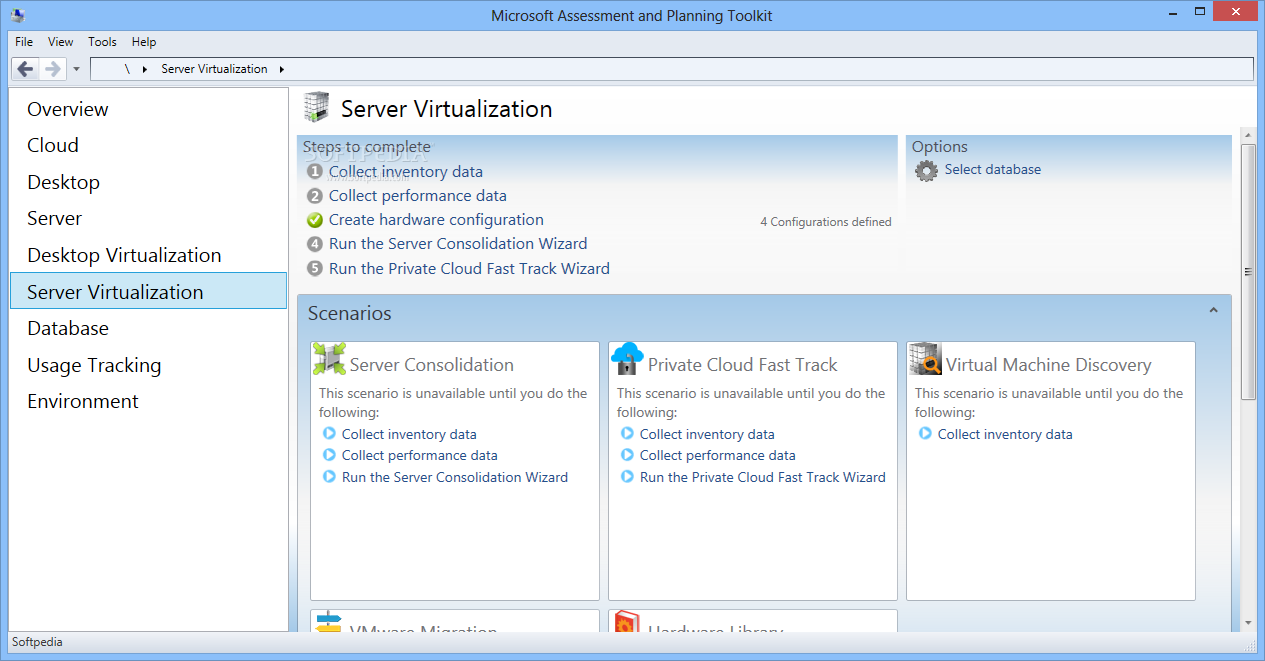The height and width of the screenshot is (661, 1265).
Task: Click the Server Consolidation card title
Action: point(432,365)
